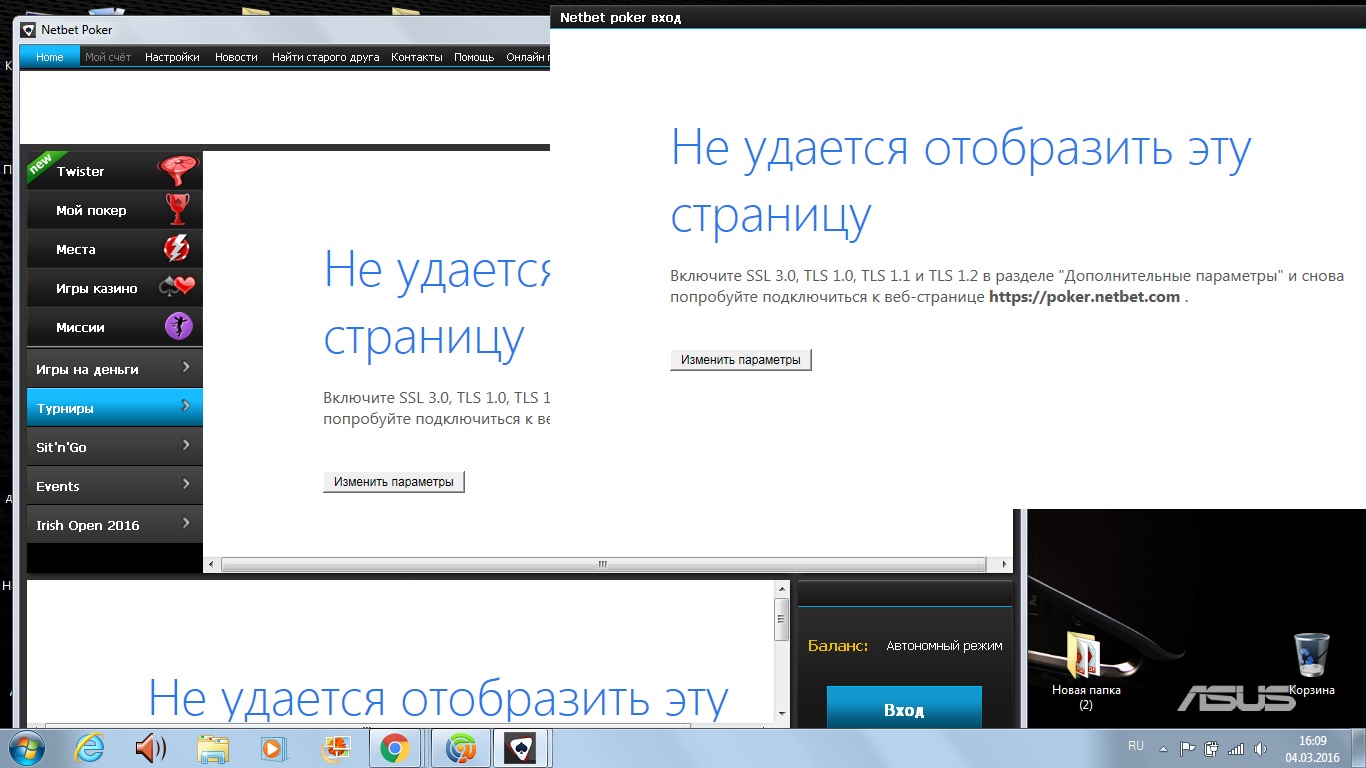
Task: Click the Мой покер sidebar label
Action: click(91, 211)
